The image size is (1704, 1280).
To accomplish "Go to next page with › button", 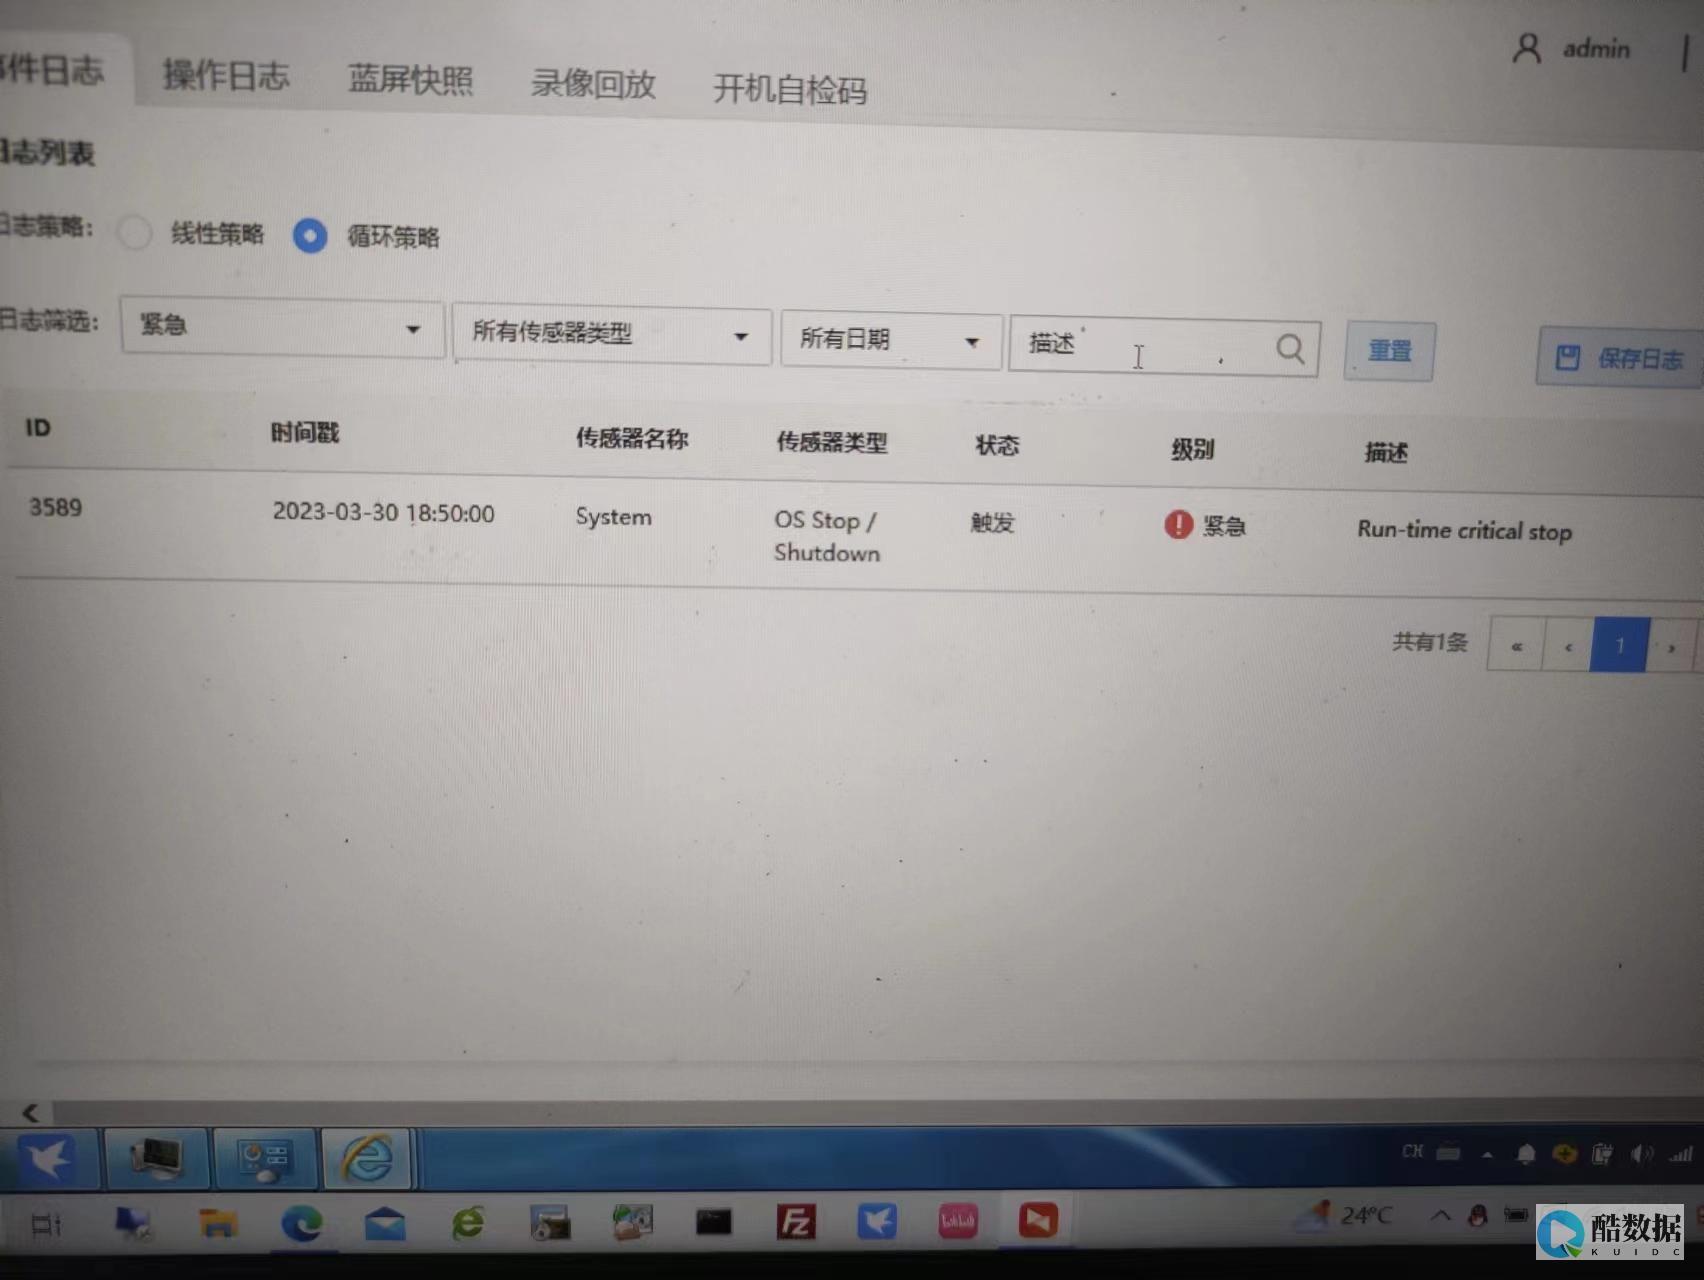I will tap(1671, 647).
